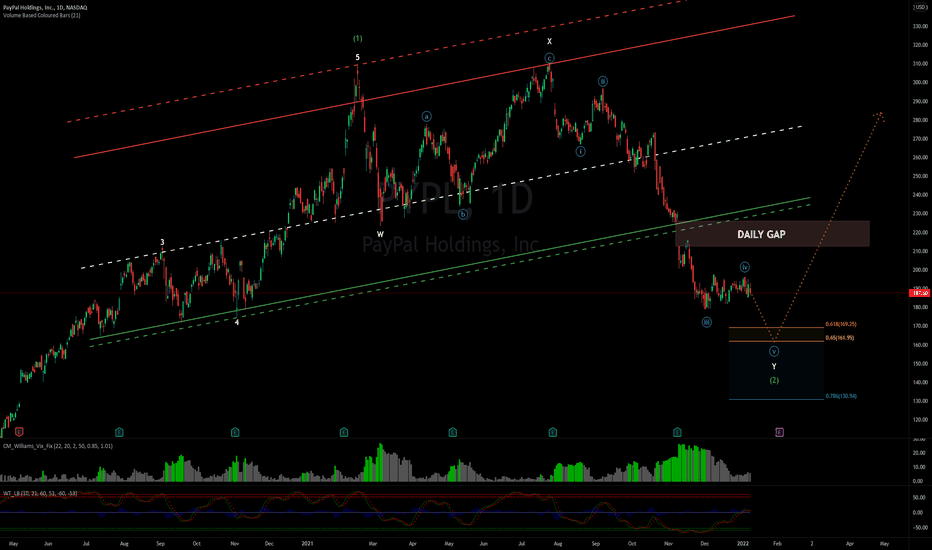Image resolution: width=932 pixels, height=550 pixels.
Task: Click the '2021' label on the time axis
Action: 307,543
